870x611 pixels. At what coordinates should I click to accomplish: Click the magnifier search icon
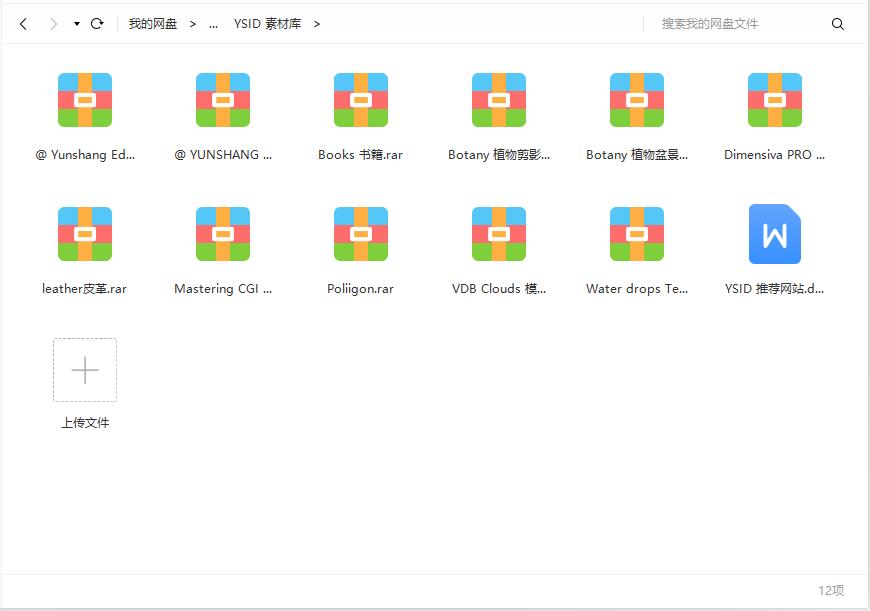point(838,24)
